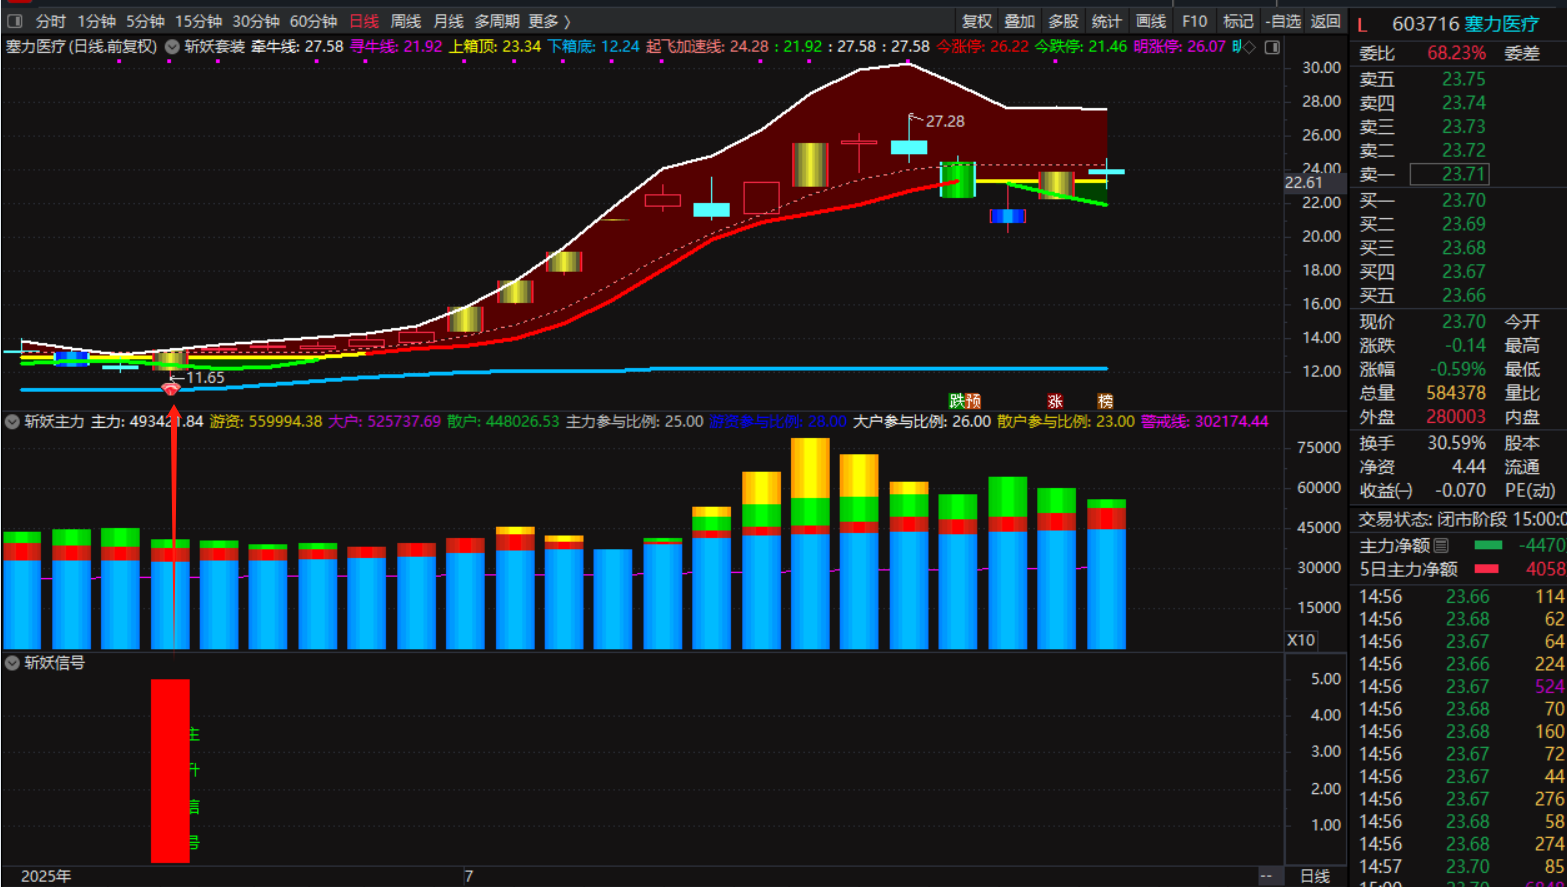Expand the 斩妖信号 indicator menu

click(x=12, y=663)
